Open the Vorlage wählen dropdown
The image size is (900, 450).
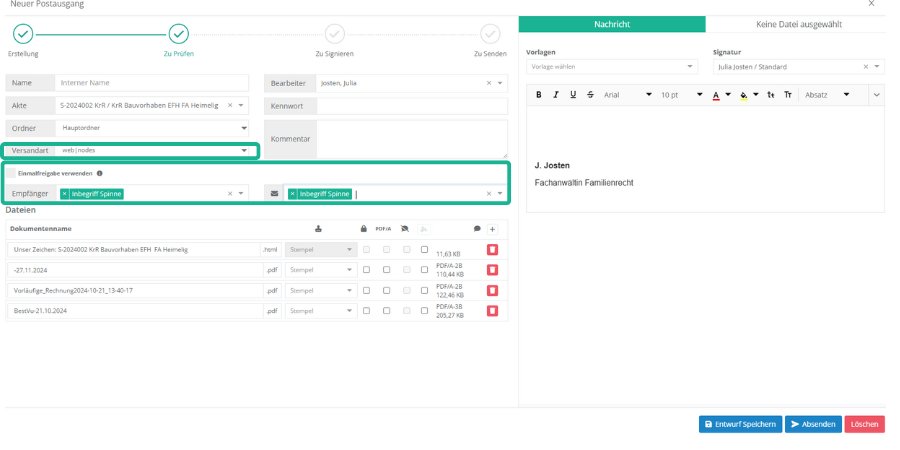[x=611, y=67]
